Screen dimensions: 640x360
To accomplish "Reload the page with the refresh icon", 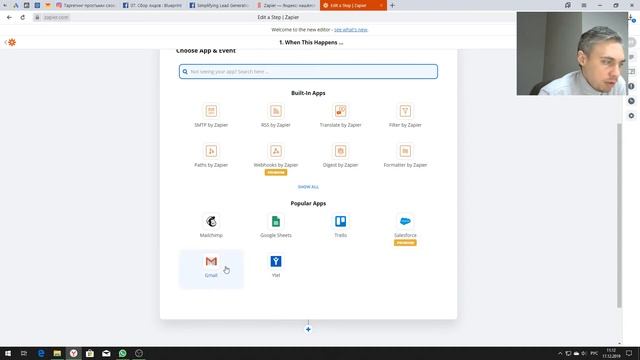I will 23,18.
